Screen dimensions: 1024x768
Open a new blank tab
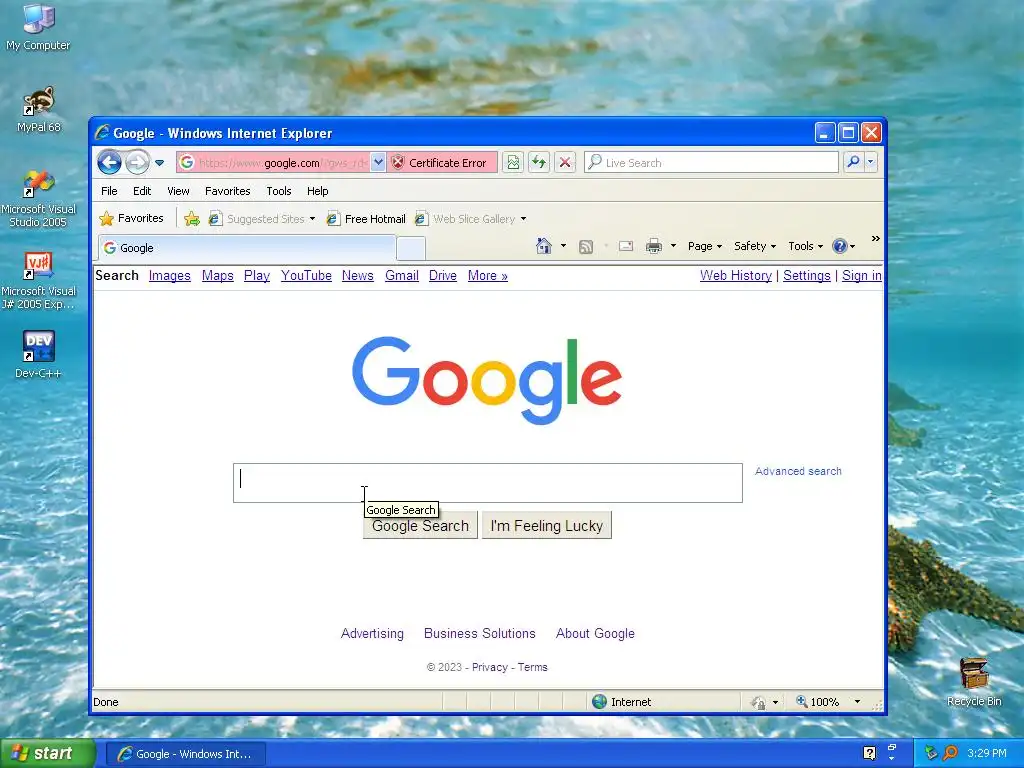click(411, 249)
